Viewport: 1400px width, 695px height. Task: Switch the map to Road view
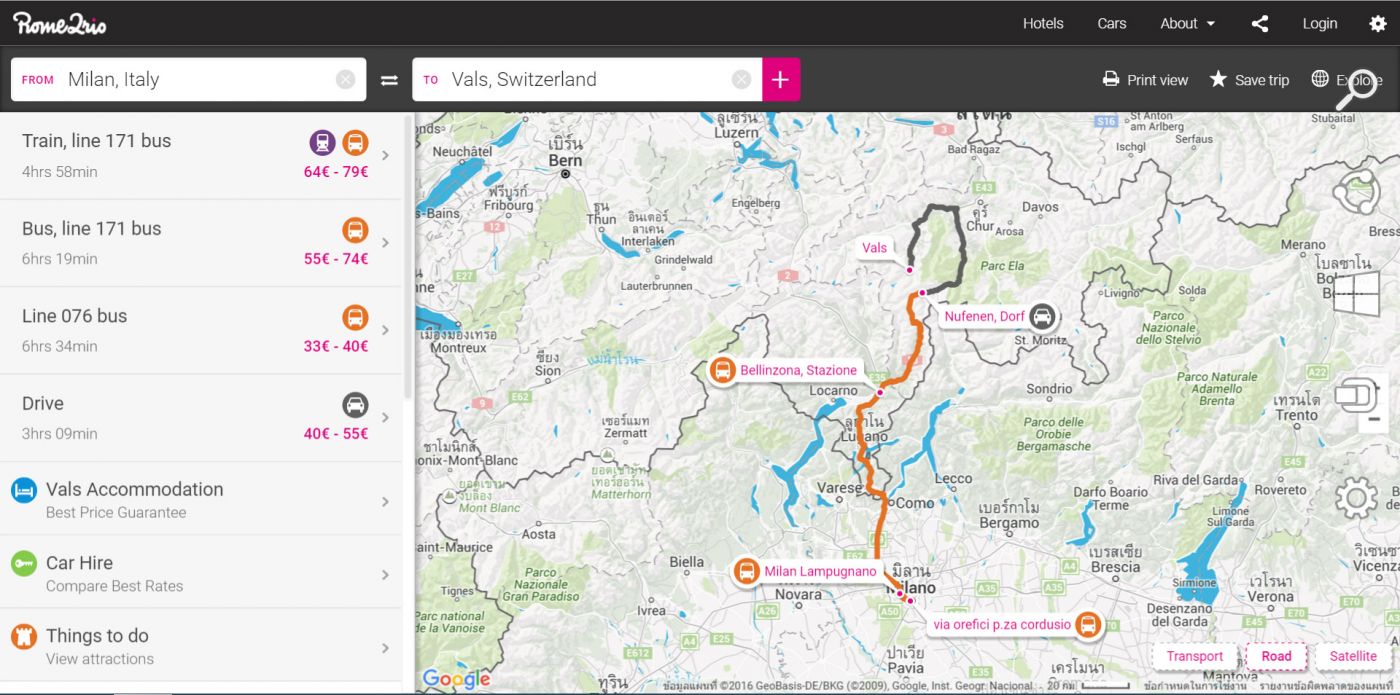tap(1276, 656)
